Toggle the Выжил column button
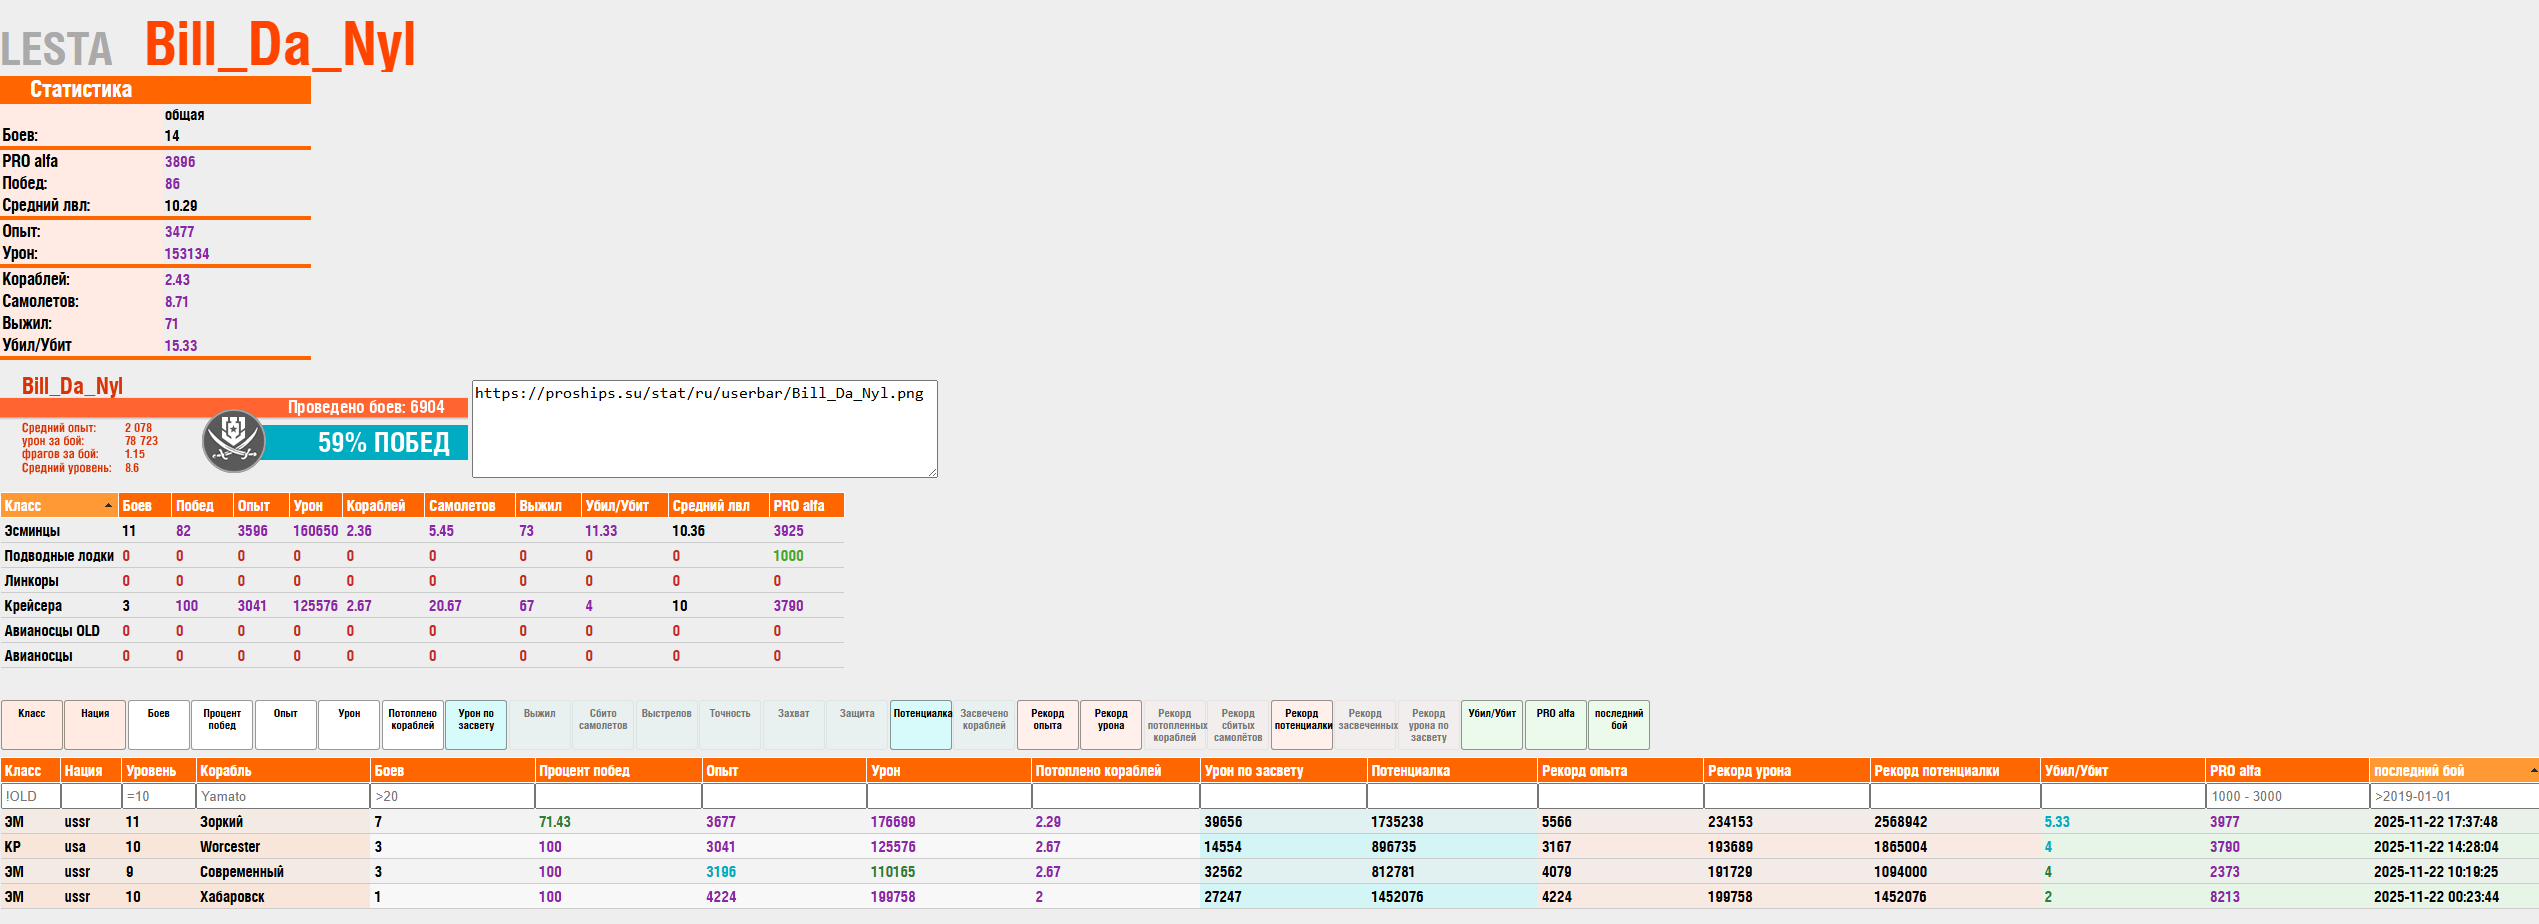This screenshot has height=924, width=2539. coord(539,725)
